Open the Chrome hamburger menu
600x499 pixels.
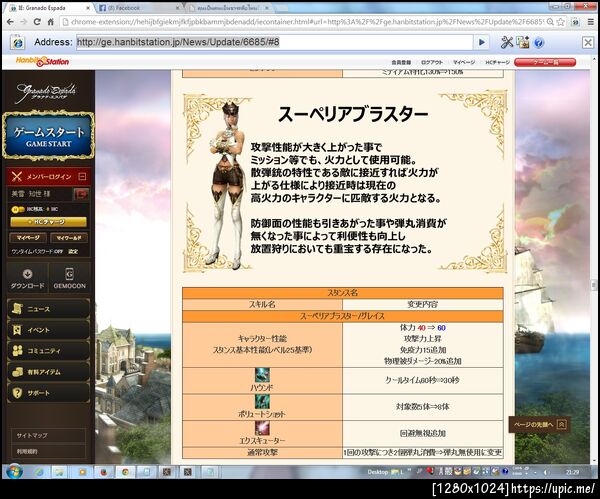(x=591, y=22)
